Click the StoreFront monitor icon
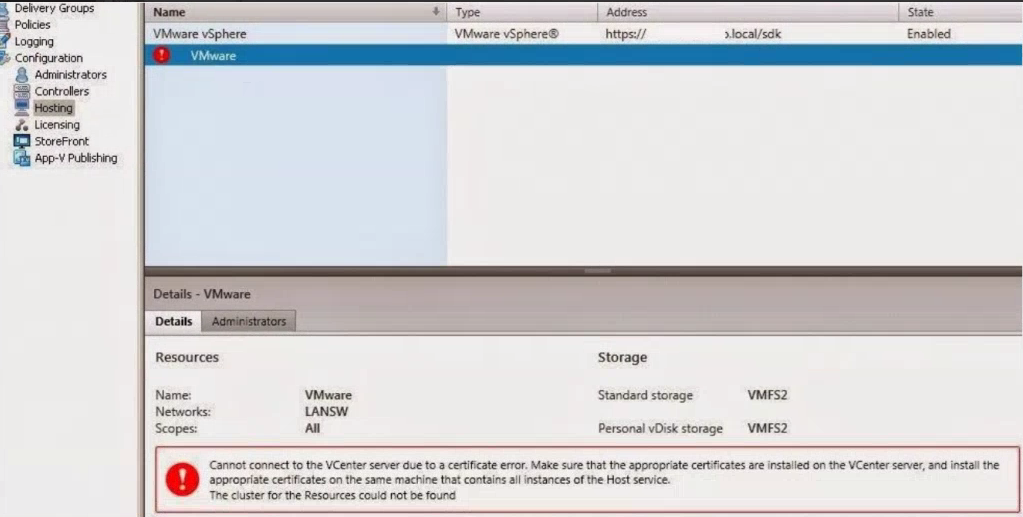Image resolution: width=1023 pixels, height=517 pixels. click(21, 141)
